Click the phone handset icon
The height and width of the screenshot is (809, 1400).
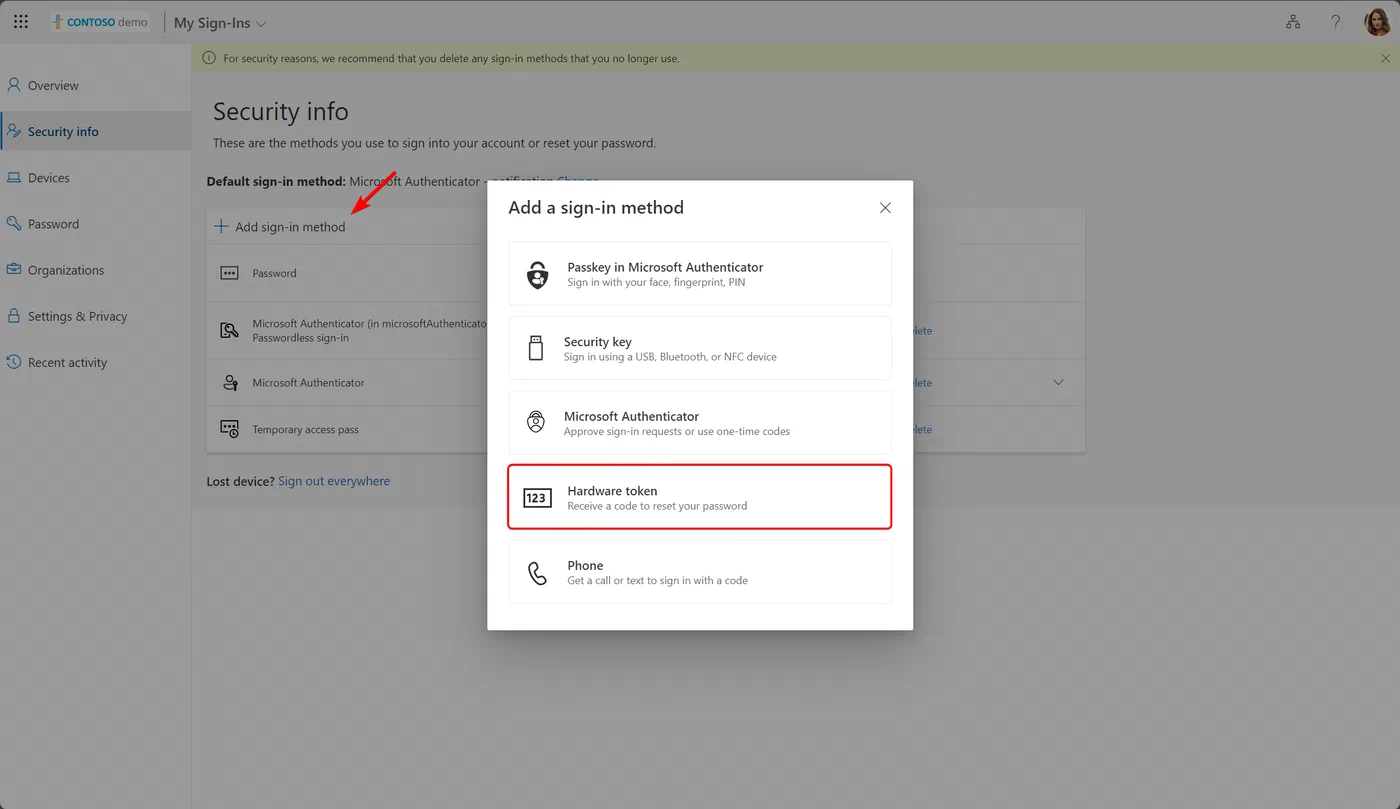coord(538,573)
